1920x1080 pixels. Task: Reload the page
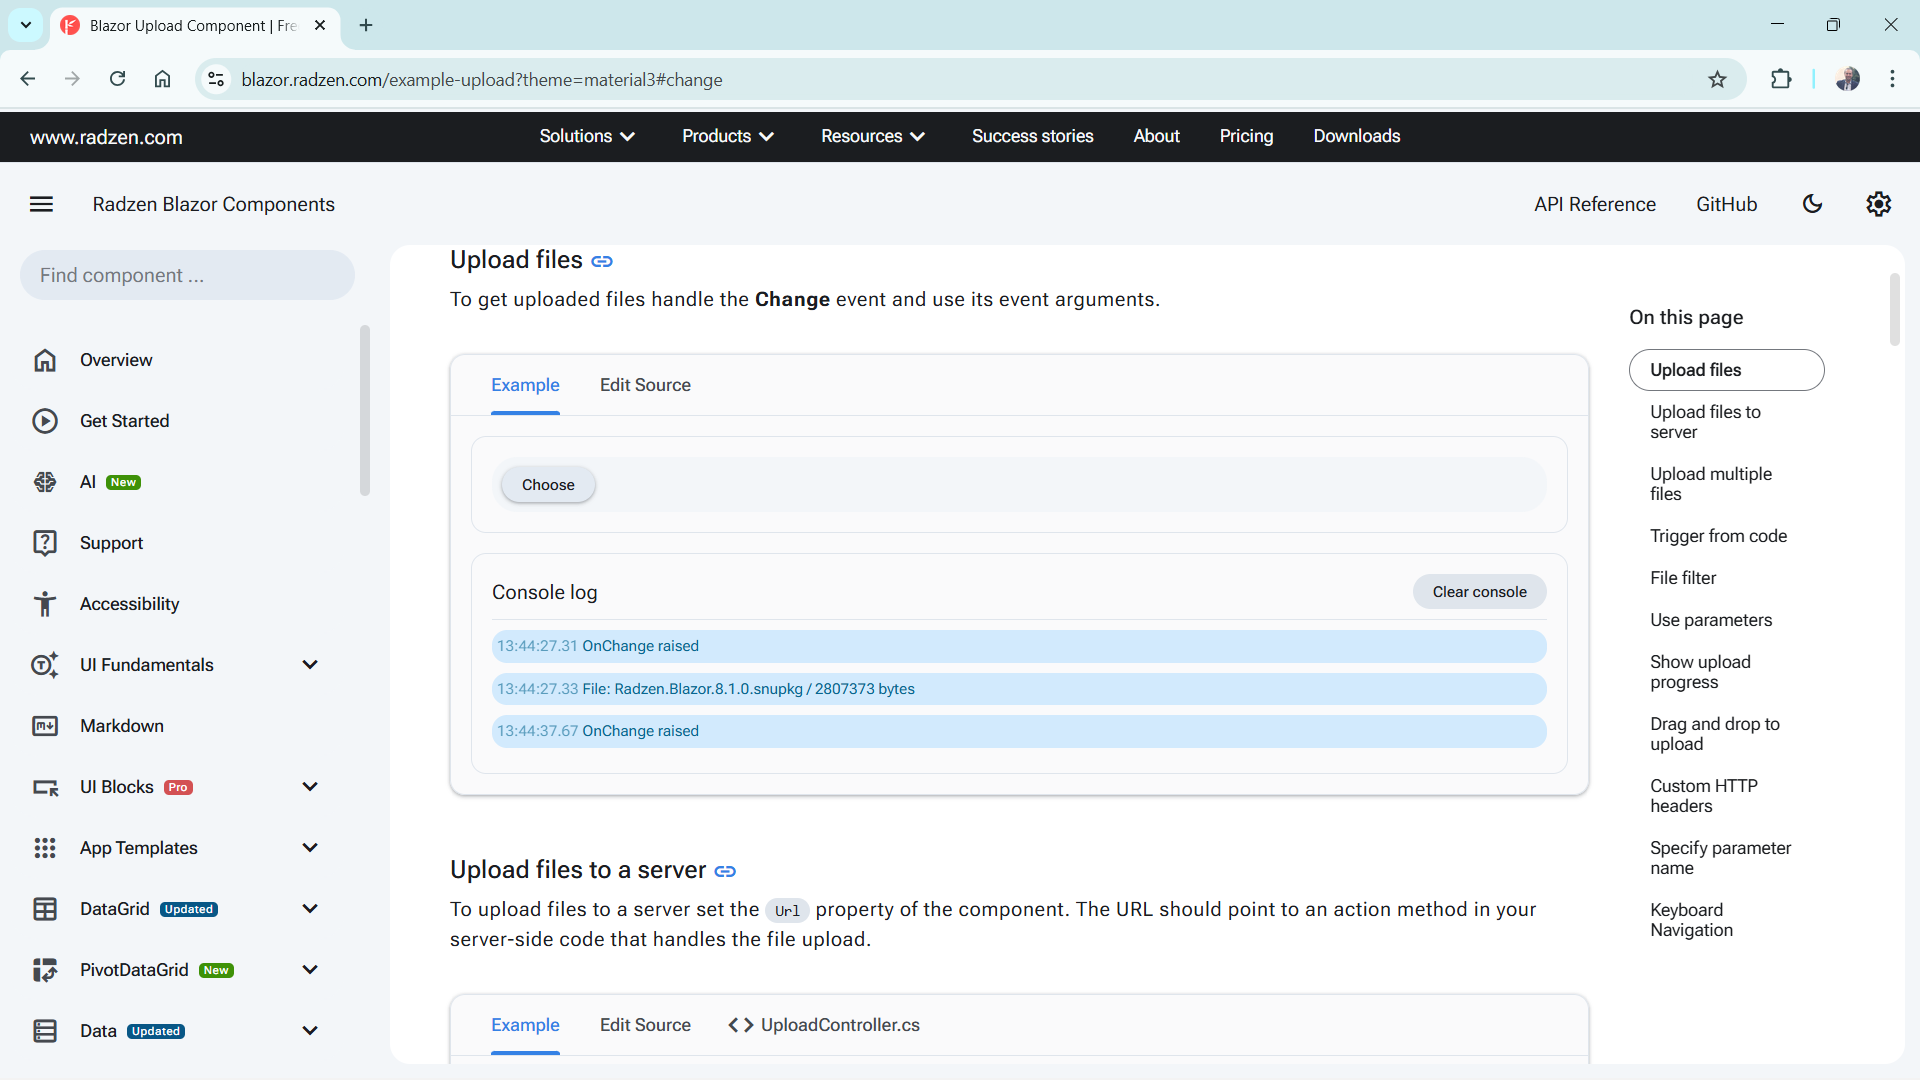[x=117, y=79]
